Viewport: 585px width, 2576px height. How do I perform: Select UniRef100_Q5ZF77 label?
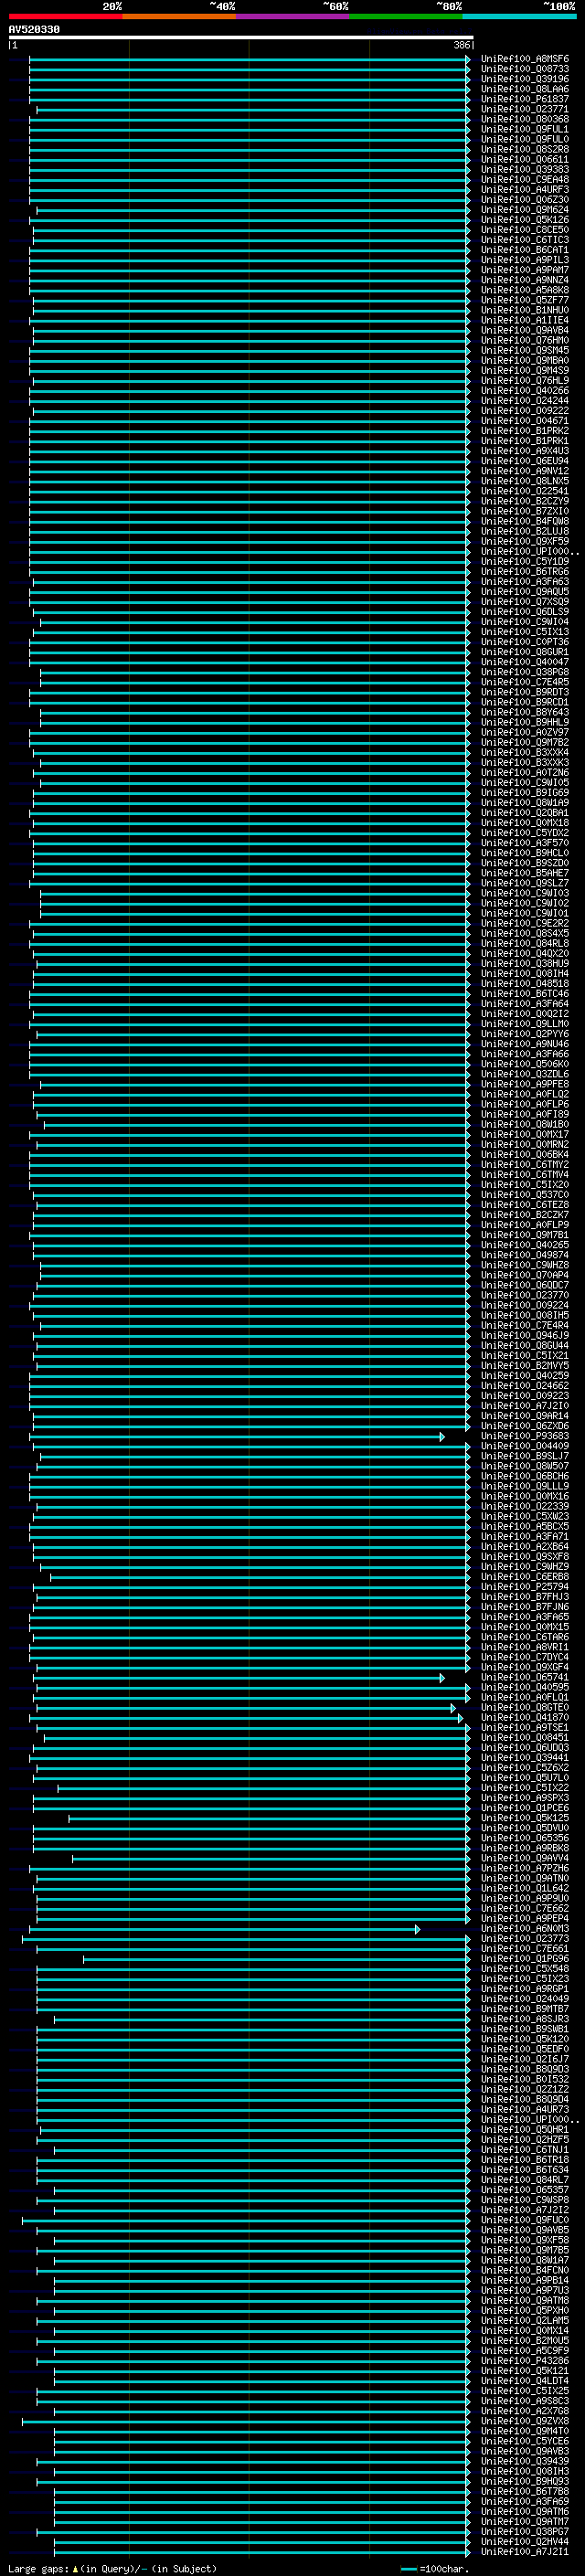525,300
